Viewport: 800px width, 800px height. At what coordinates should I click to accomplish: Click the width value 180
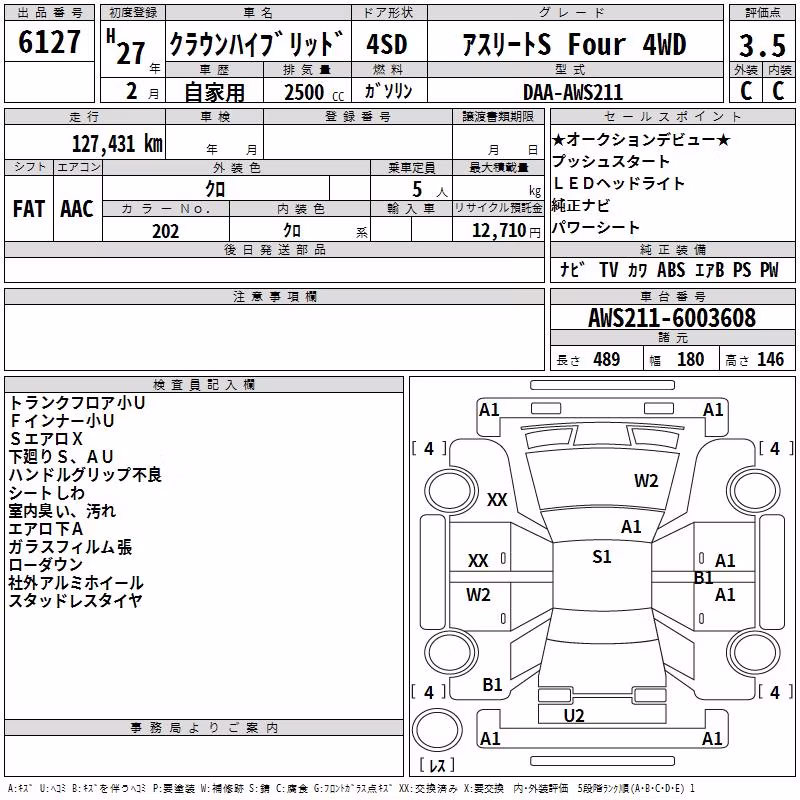(690, 359)
